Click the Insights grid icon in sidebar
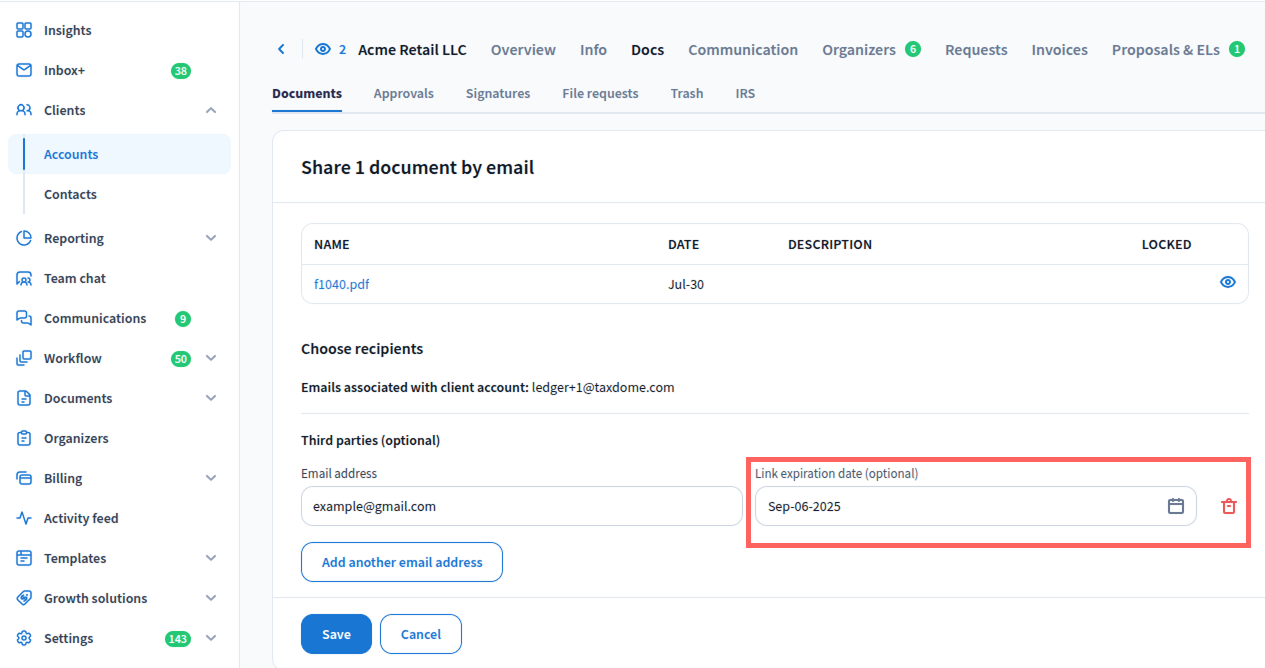Viewport: 1265px width, 668px height. pos(24,30)
